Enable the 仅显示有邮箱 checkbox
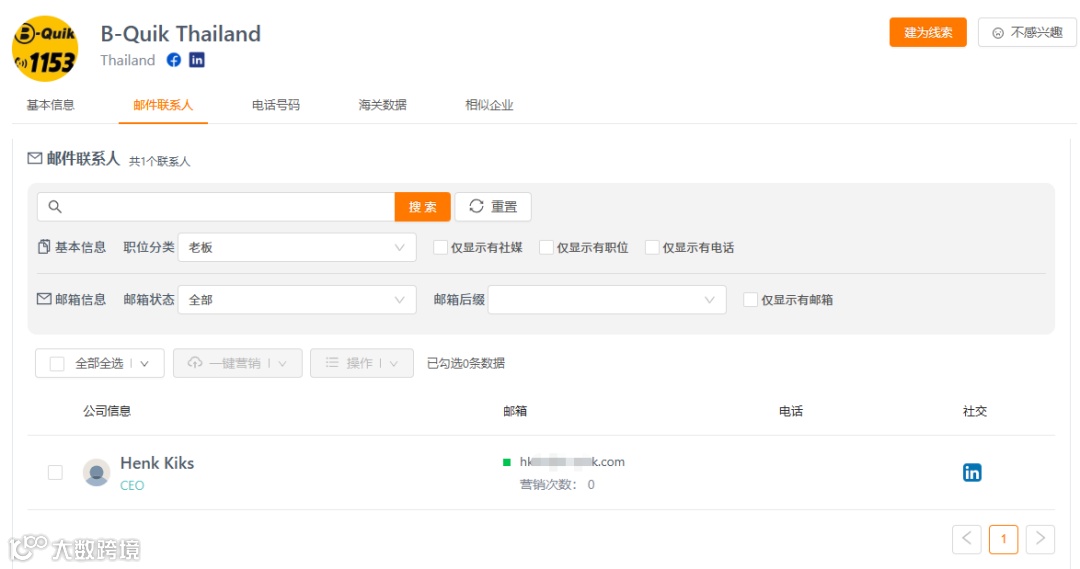The width and height of the screenshot is (1080, 569). click(751, 300)
